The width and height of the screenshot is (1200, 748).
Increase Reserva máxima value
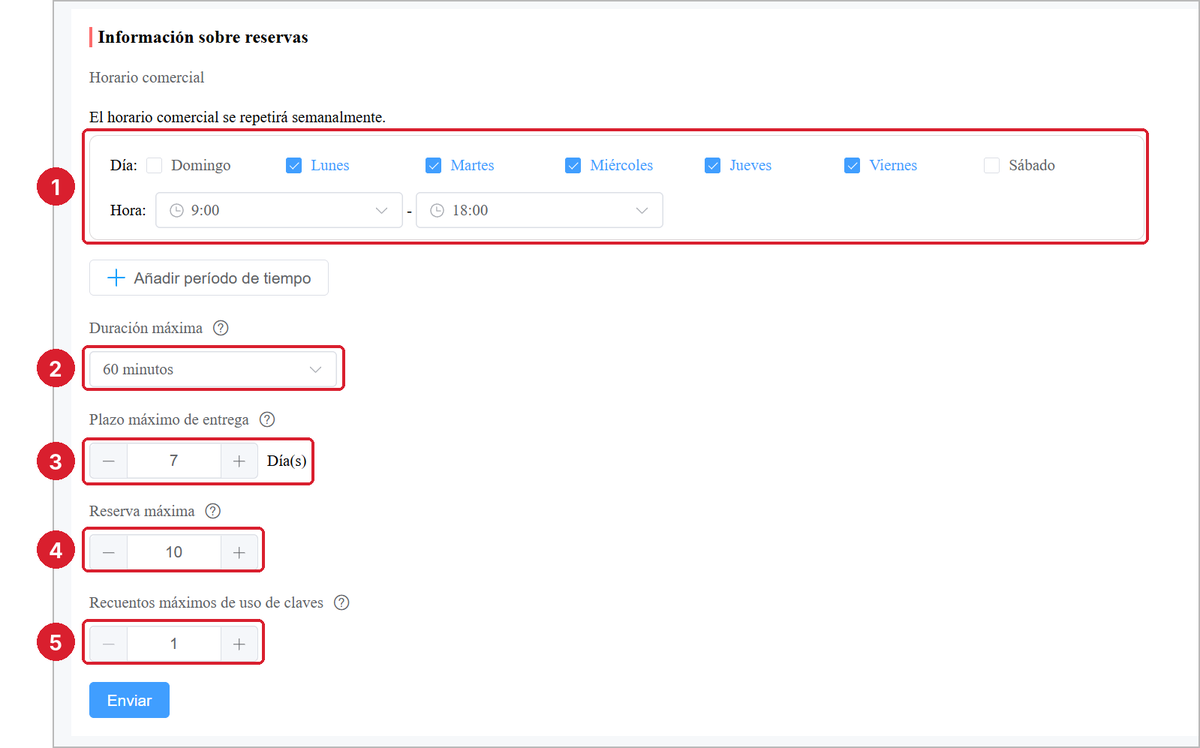click(x=239, y=552)
